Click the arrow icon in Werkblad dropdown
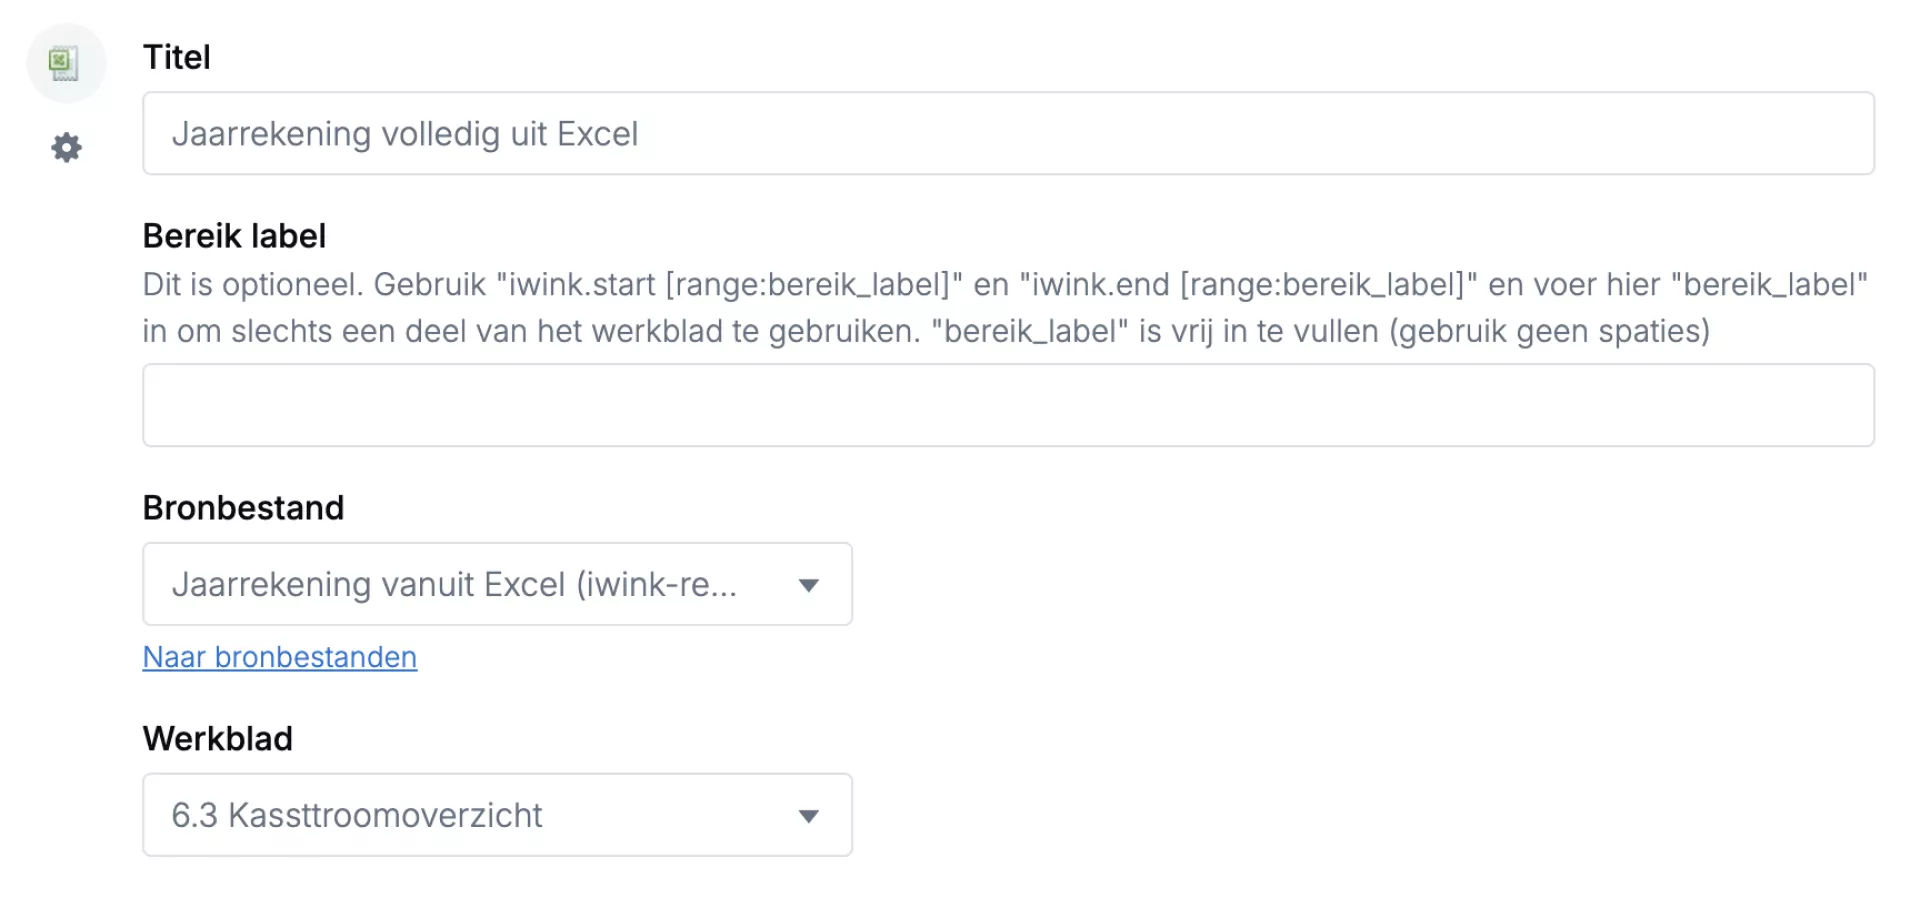Viewport: 1920px width, 908px height. pos(809,816)
